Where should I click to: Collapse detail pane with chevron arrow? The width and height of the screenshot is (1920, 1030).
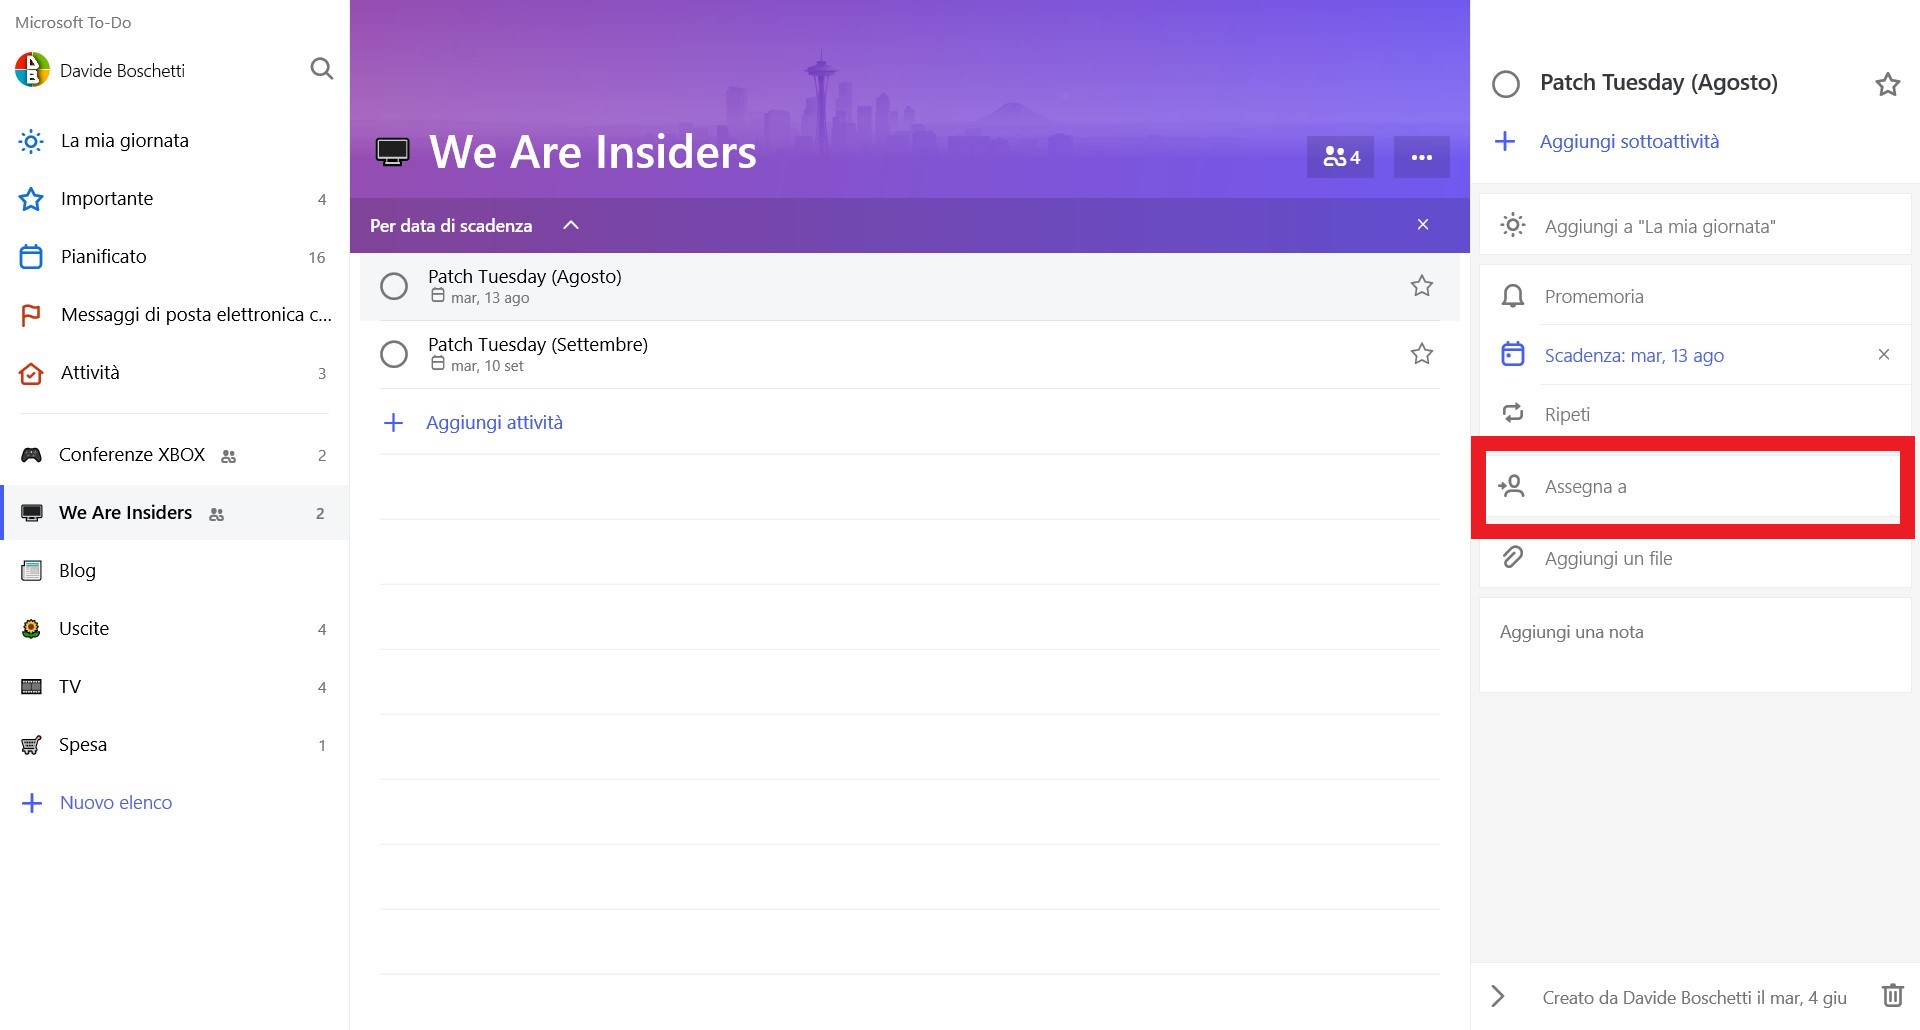coord(1497,996)
